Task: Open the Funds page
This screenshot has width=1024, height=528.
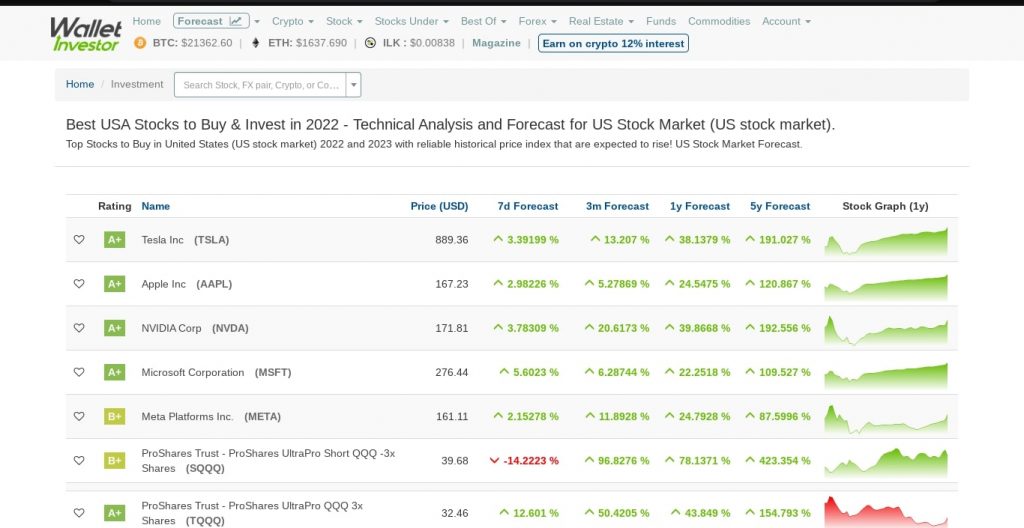Action: click(661, 21)
